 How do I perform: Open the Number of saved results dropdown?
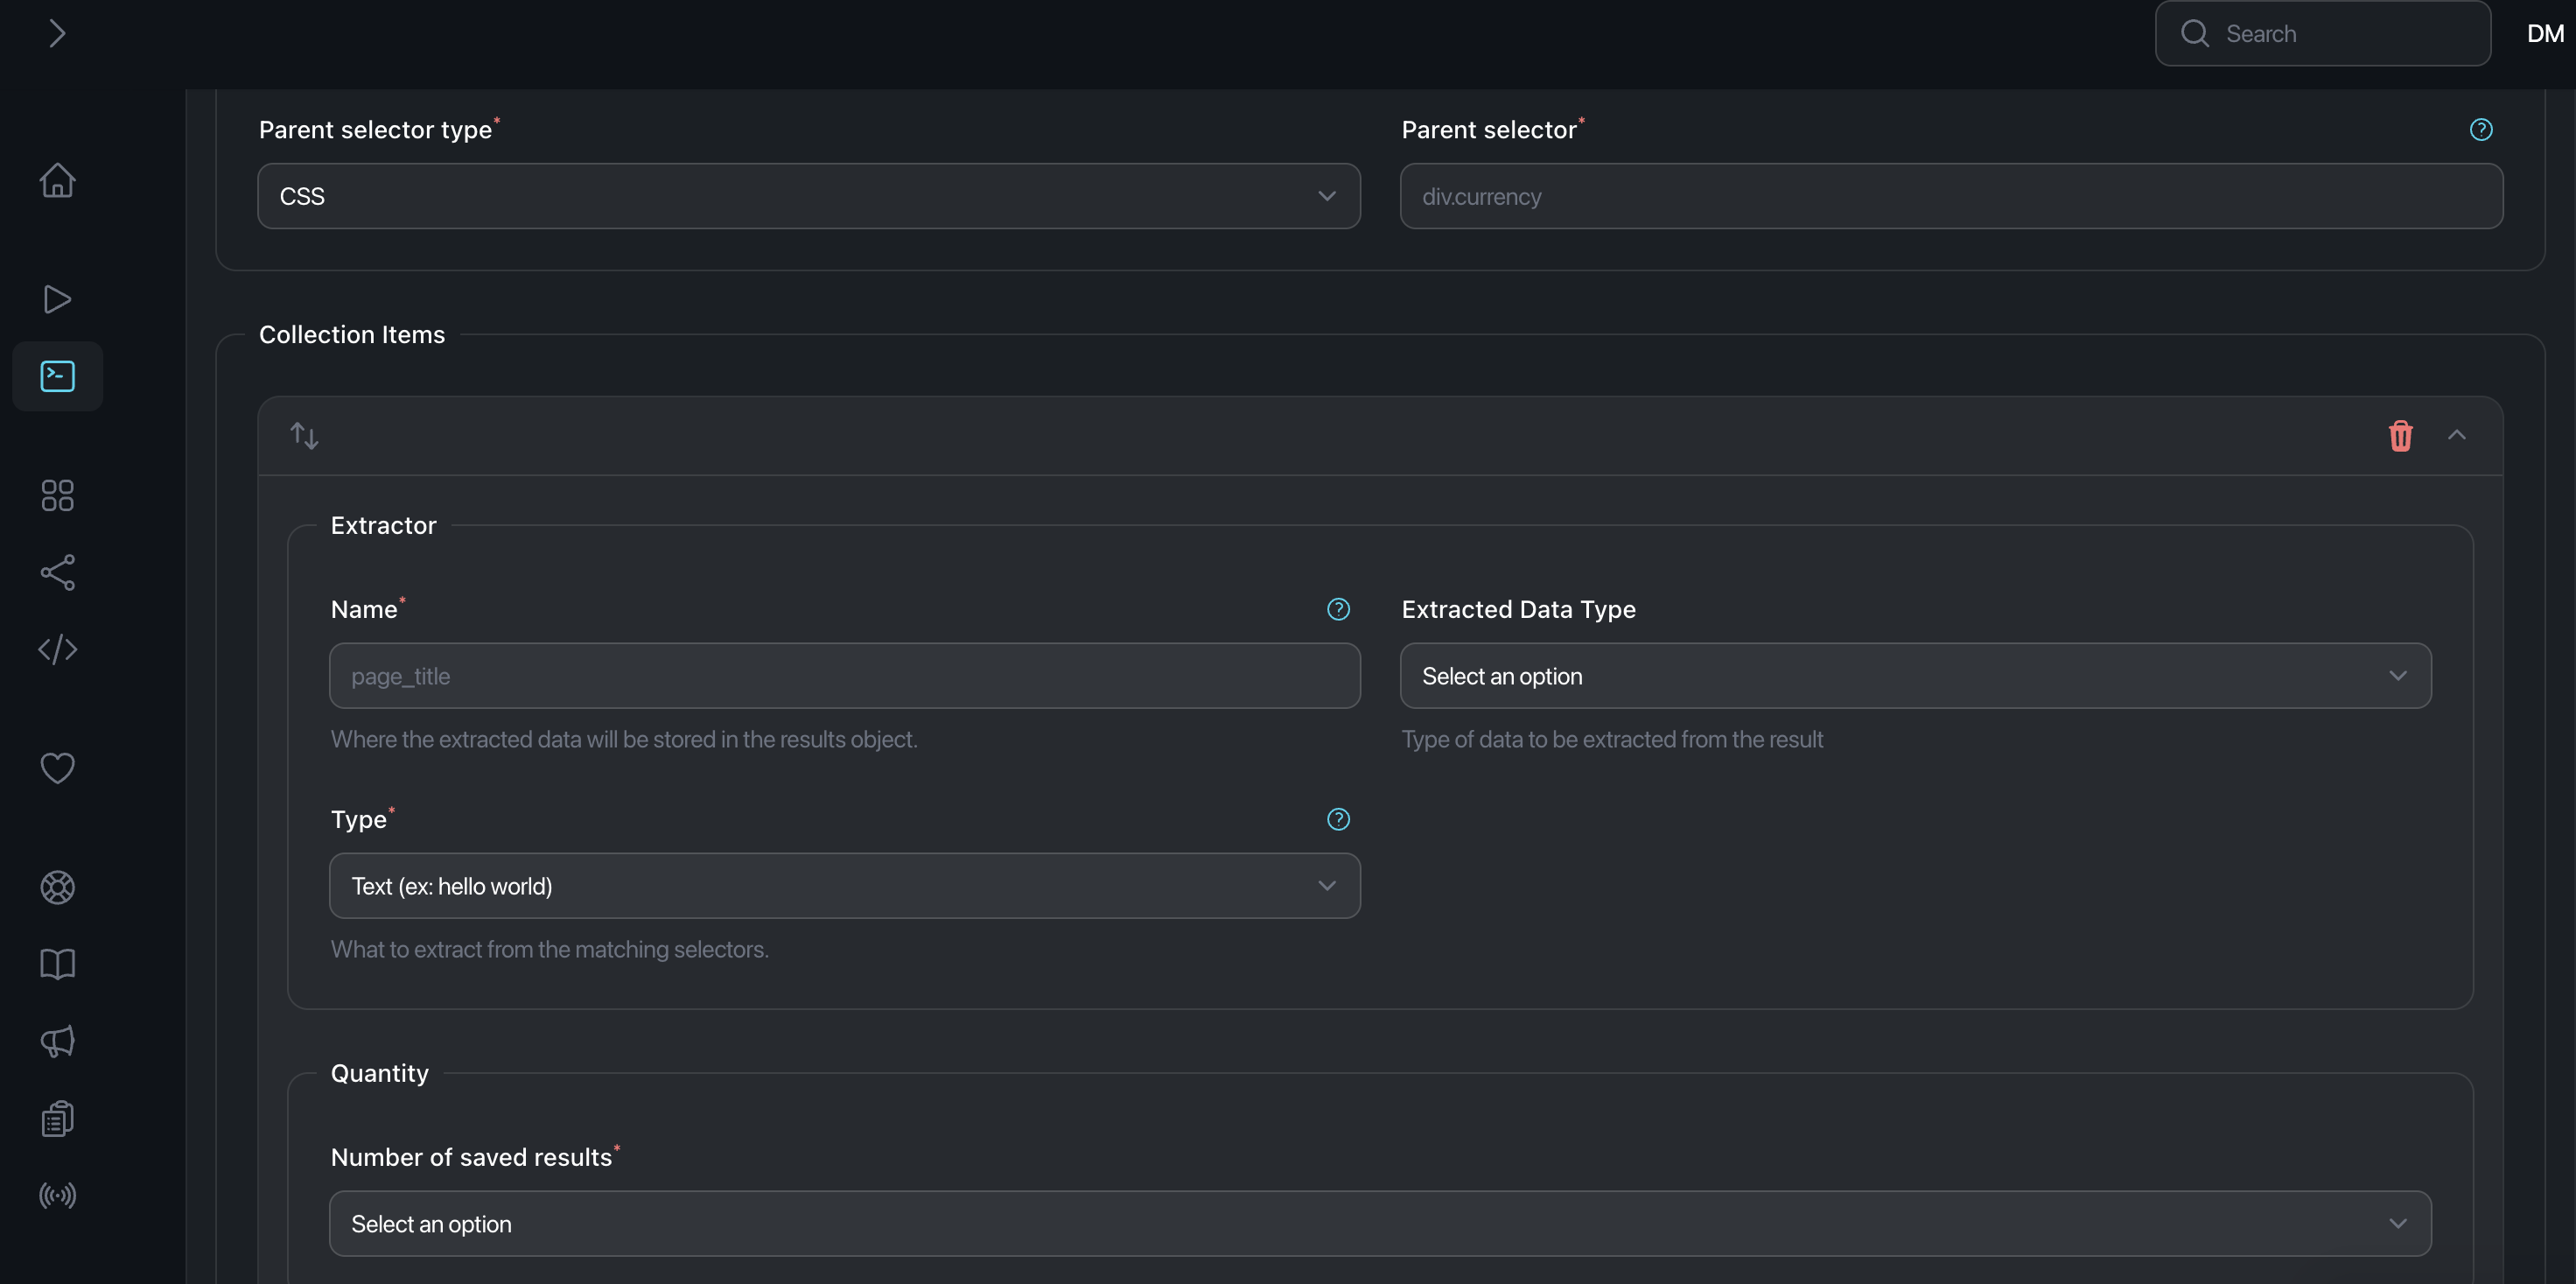(x=1379, y=1223)
